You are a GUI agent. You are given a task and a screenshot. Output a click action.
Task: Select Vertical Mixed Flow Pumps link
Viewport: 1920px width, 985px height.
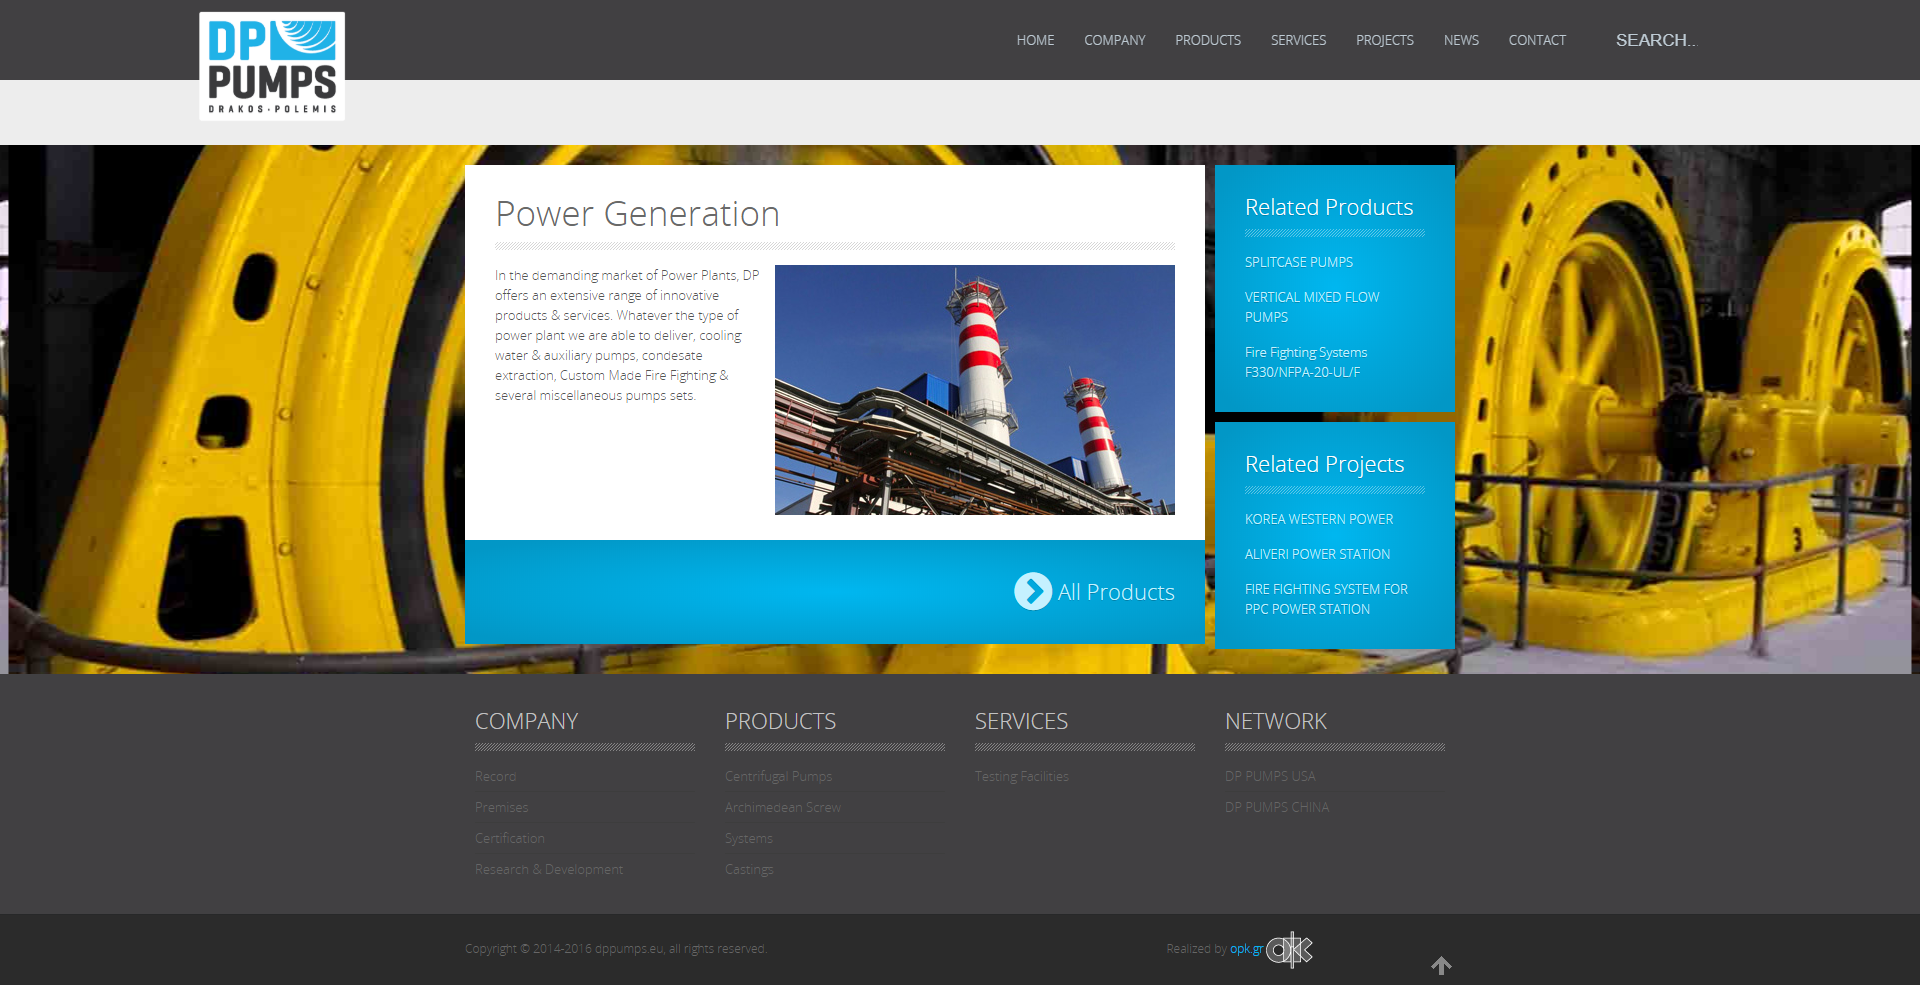(1311, 307)
